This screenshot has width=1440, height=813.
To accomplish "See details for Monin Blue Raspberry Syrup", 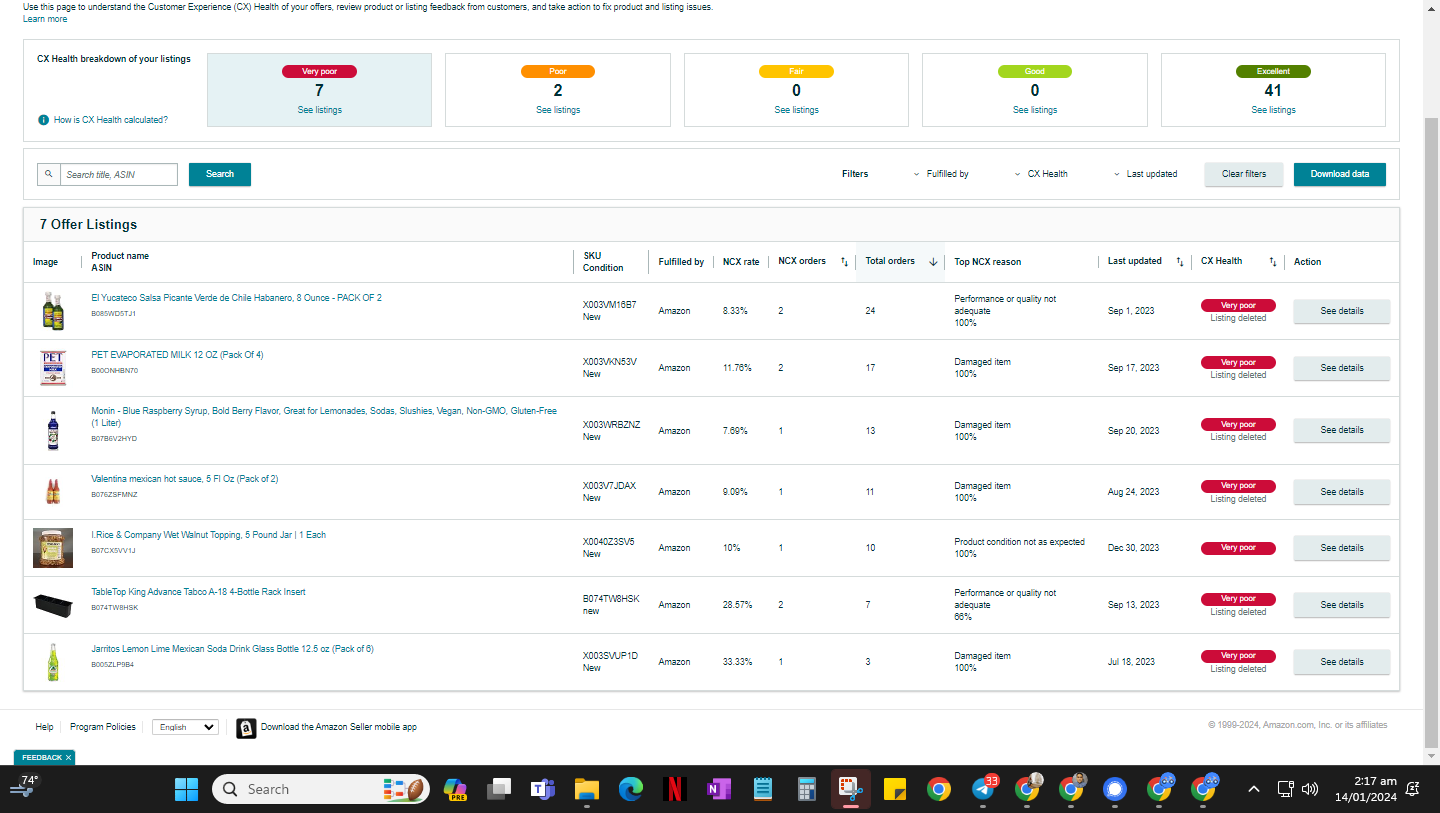I will pos(1342,430).
